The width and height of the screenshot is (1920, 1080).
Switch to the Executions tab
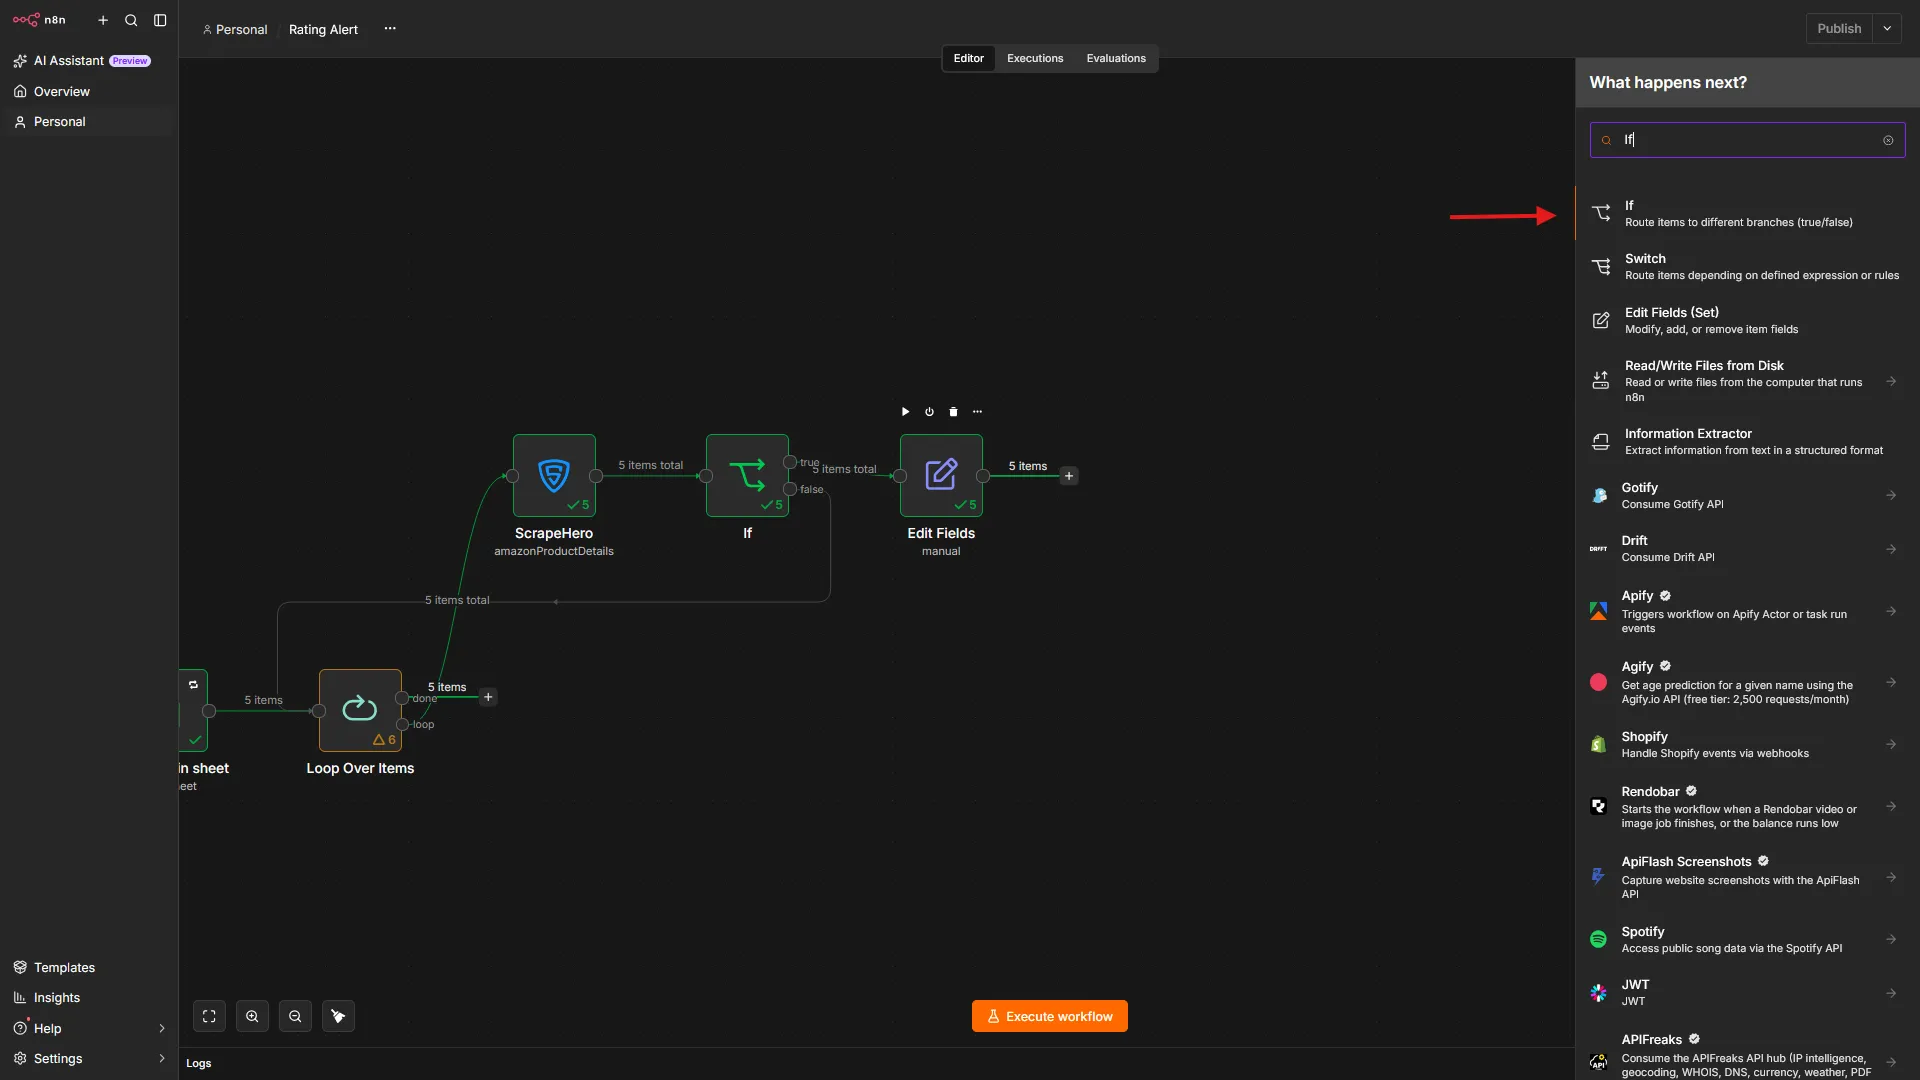point(1035,58)
